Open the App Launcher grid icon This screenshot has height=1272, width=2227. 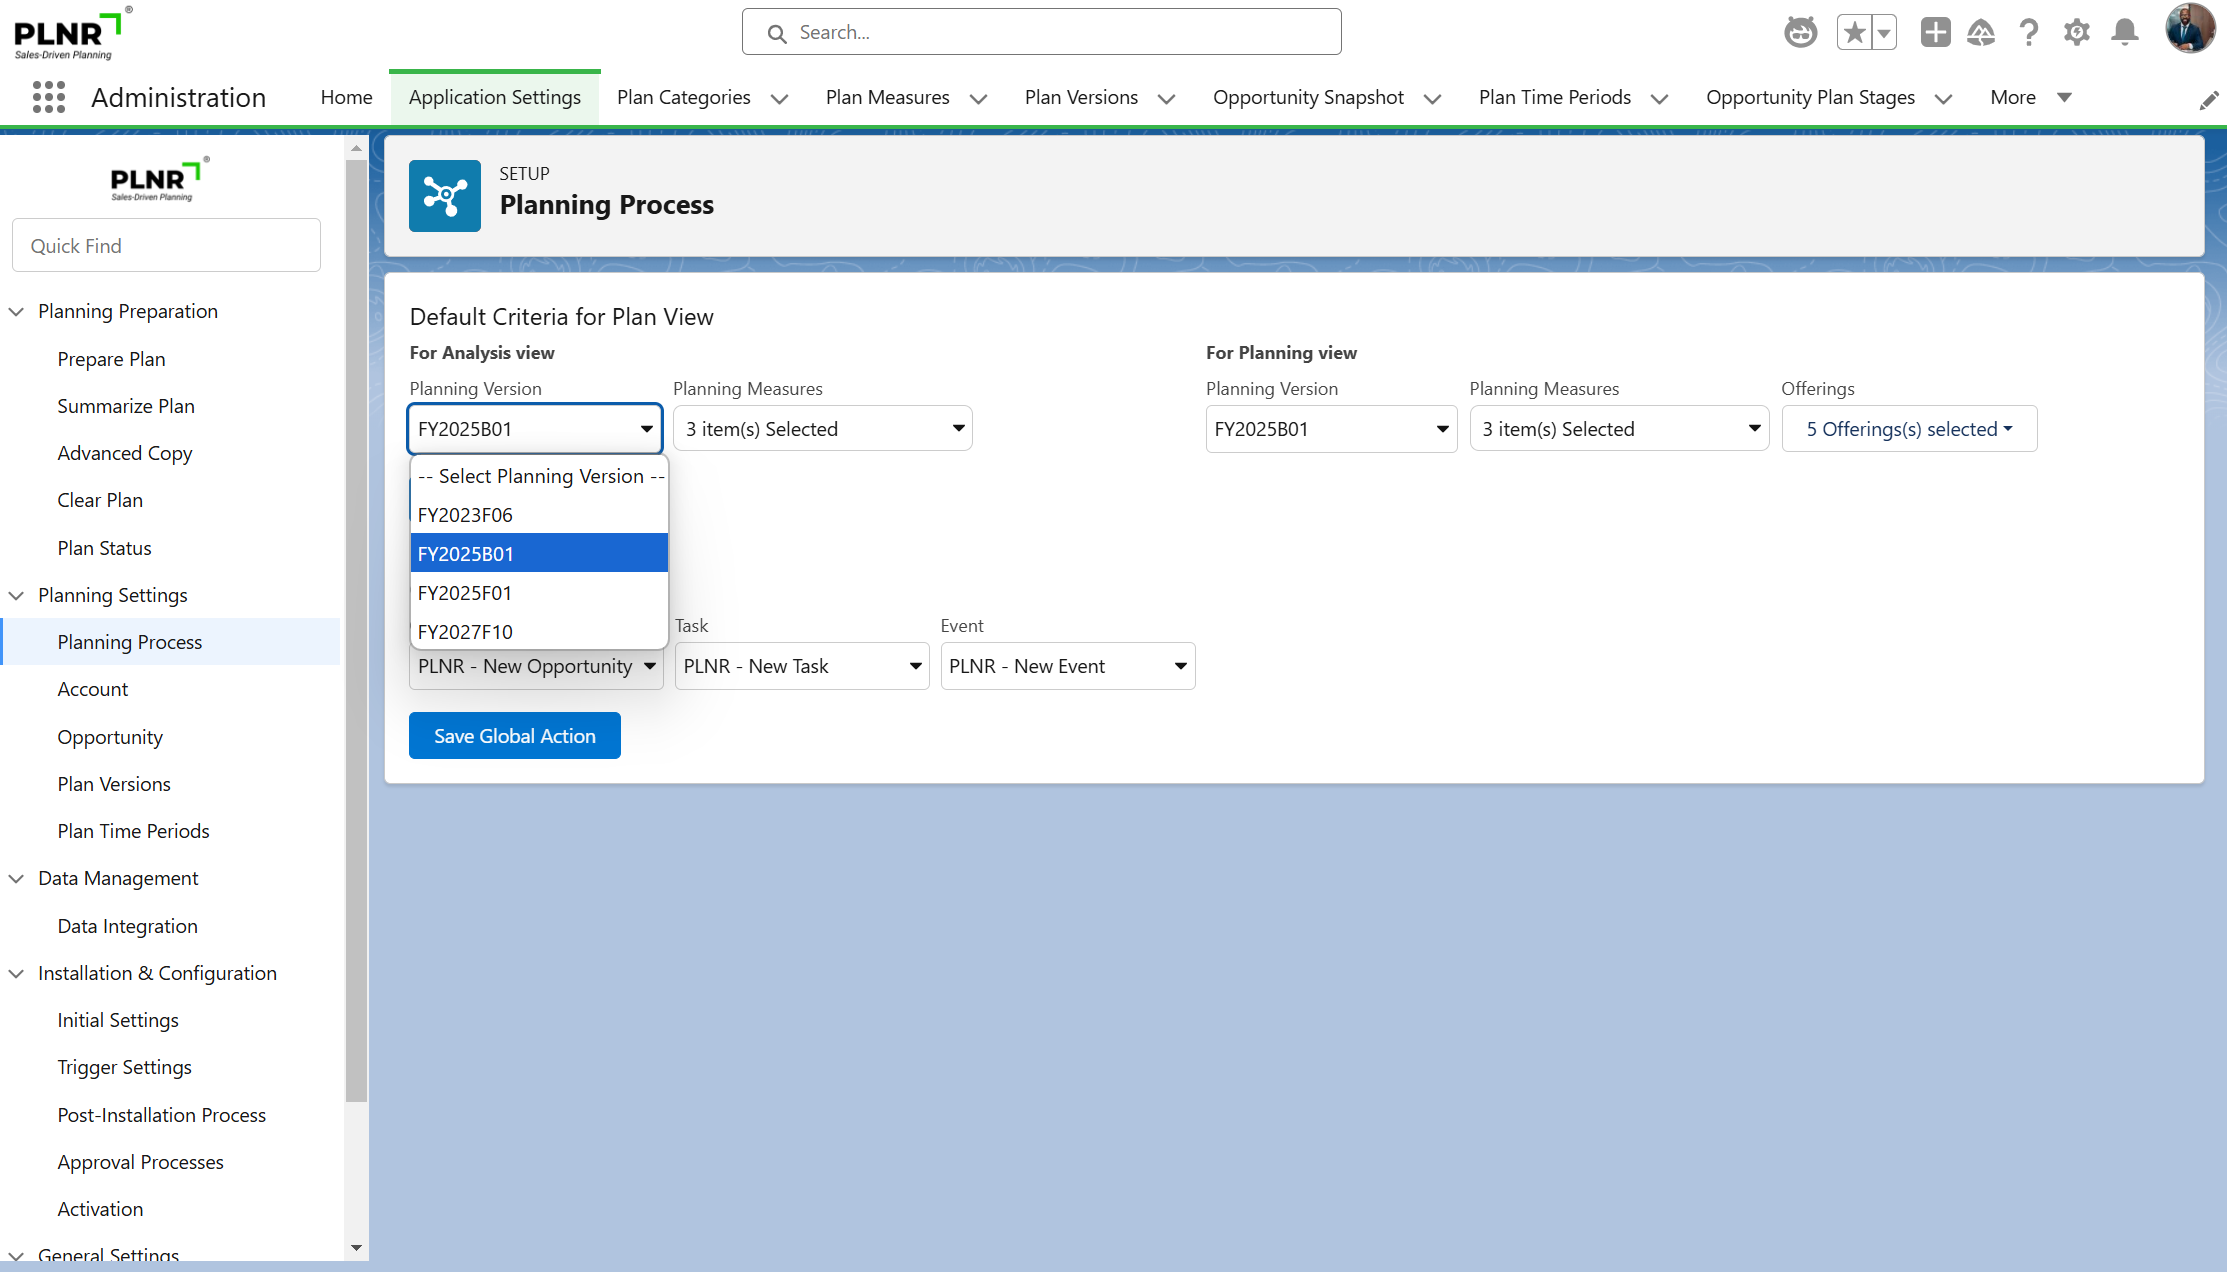[48, 97]
